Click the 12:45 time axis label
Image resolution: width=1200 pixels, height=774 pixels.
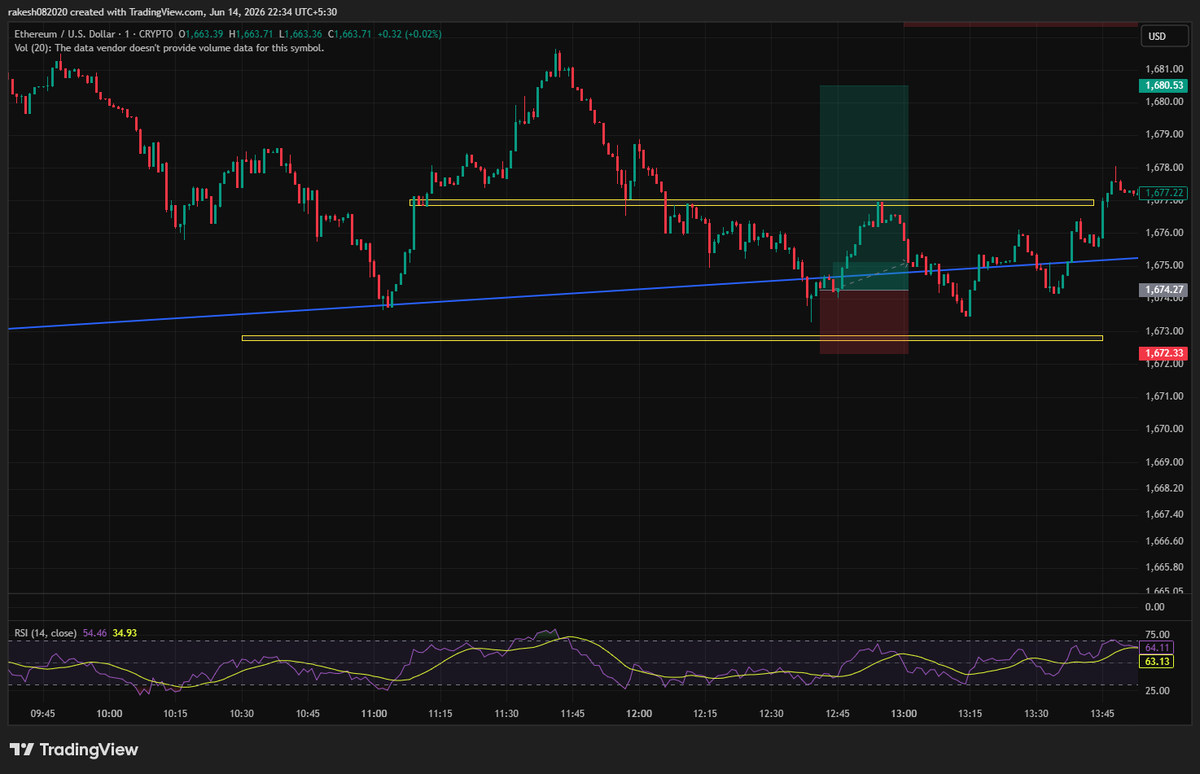(837, 714)
